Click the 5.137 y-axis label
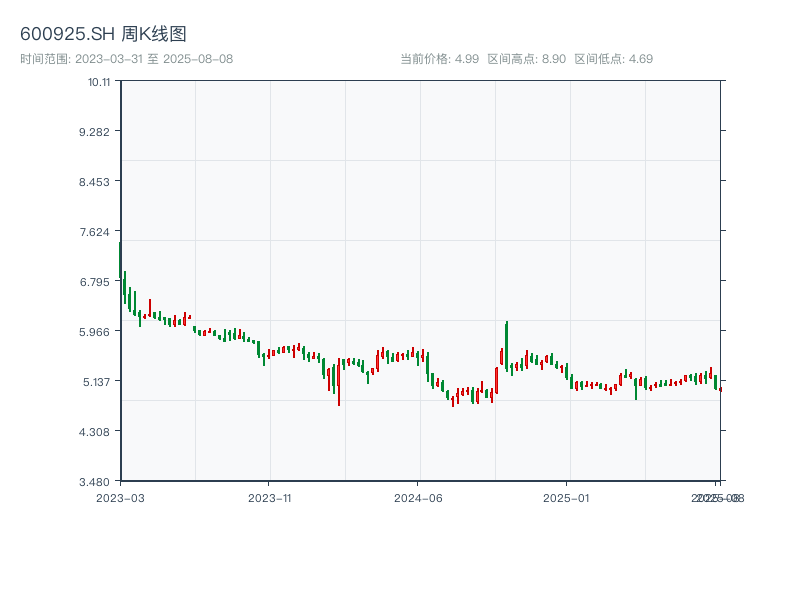Image resolution: width=800 pixels, height=600 pixels. click(x=98, y=381)
